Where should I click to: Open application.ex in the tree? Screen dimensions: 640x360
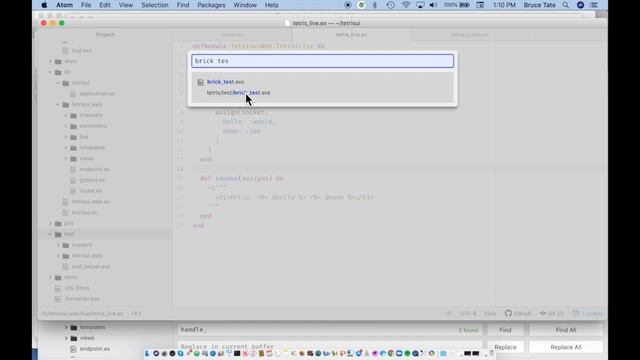97,93
